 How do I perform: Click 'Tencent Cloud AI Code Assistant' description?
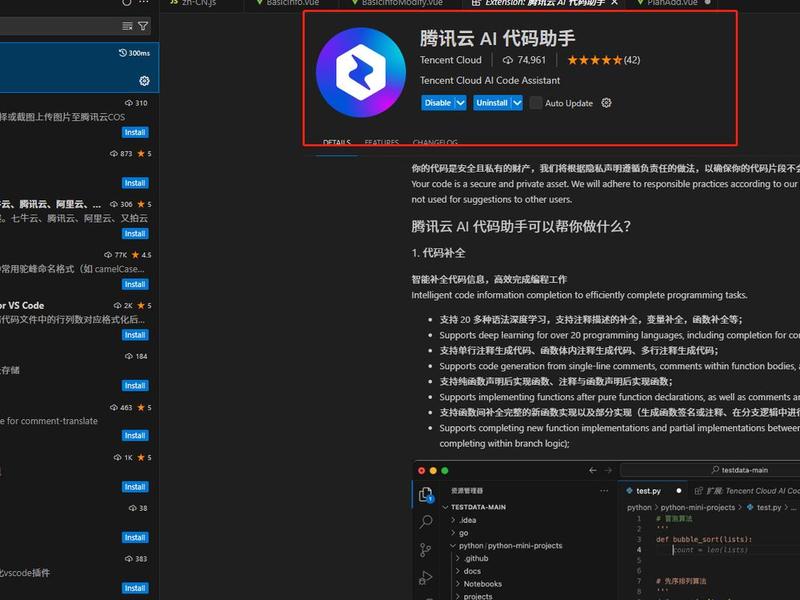[490, 80]
